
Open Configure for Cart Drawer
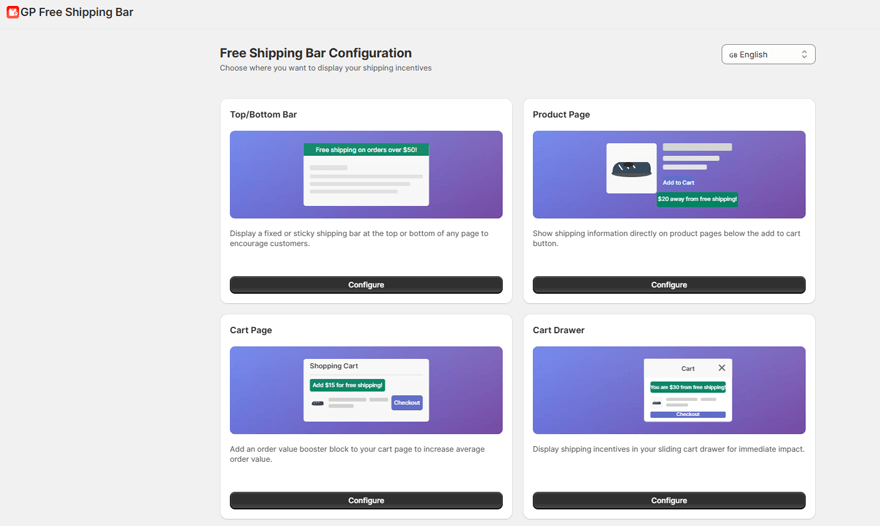[669, 501]
